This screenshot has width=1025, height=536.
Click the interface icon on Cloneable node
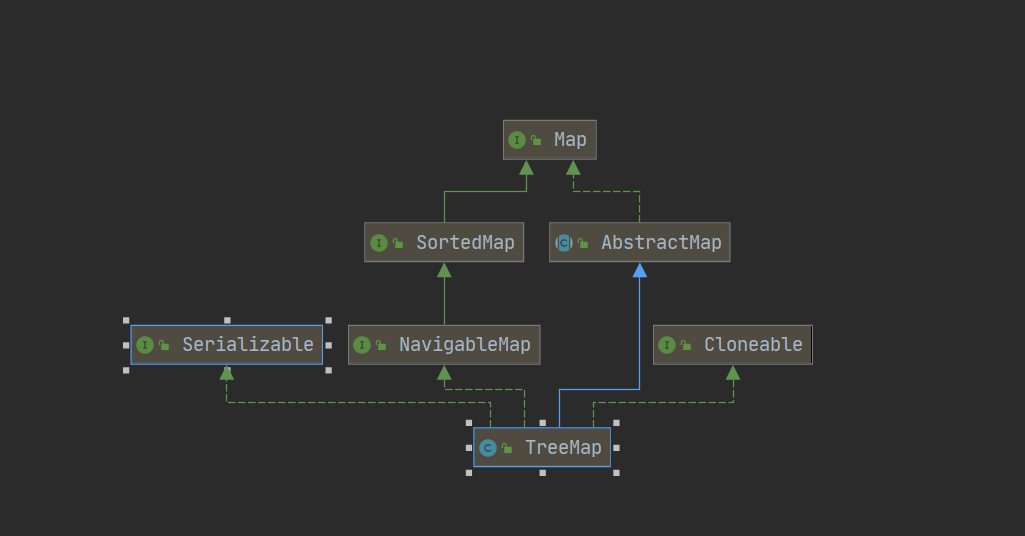(667, 345)
